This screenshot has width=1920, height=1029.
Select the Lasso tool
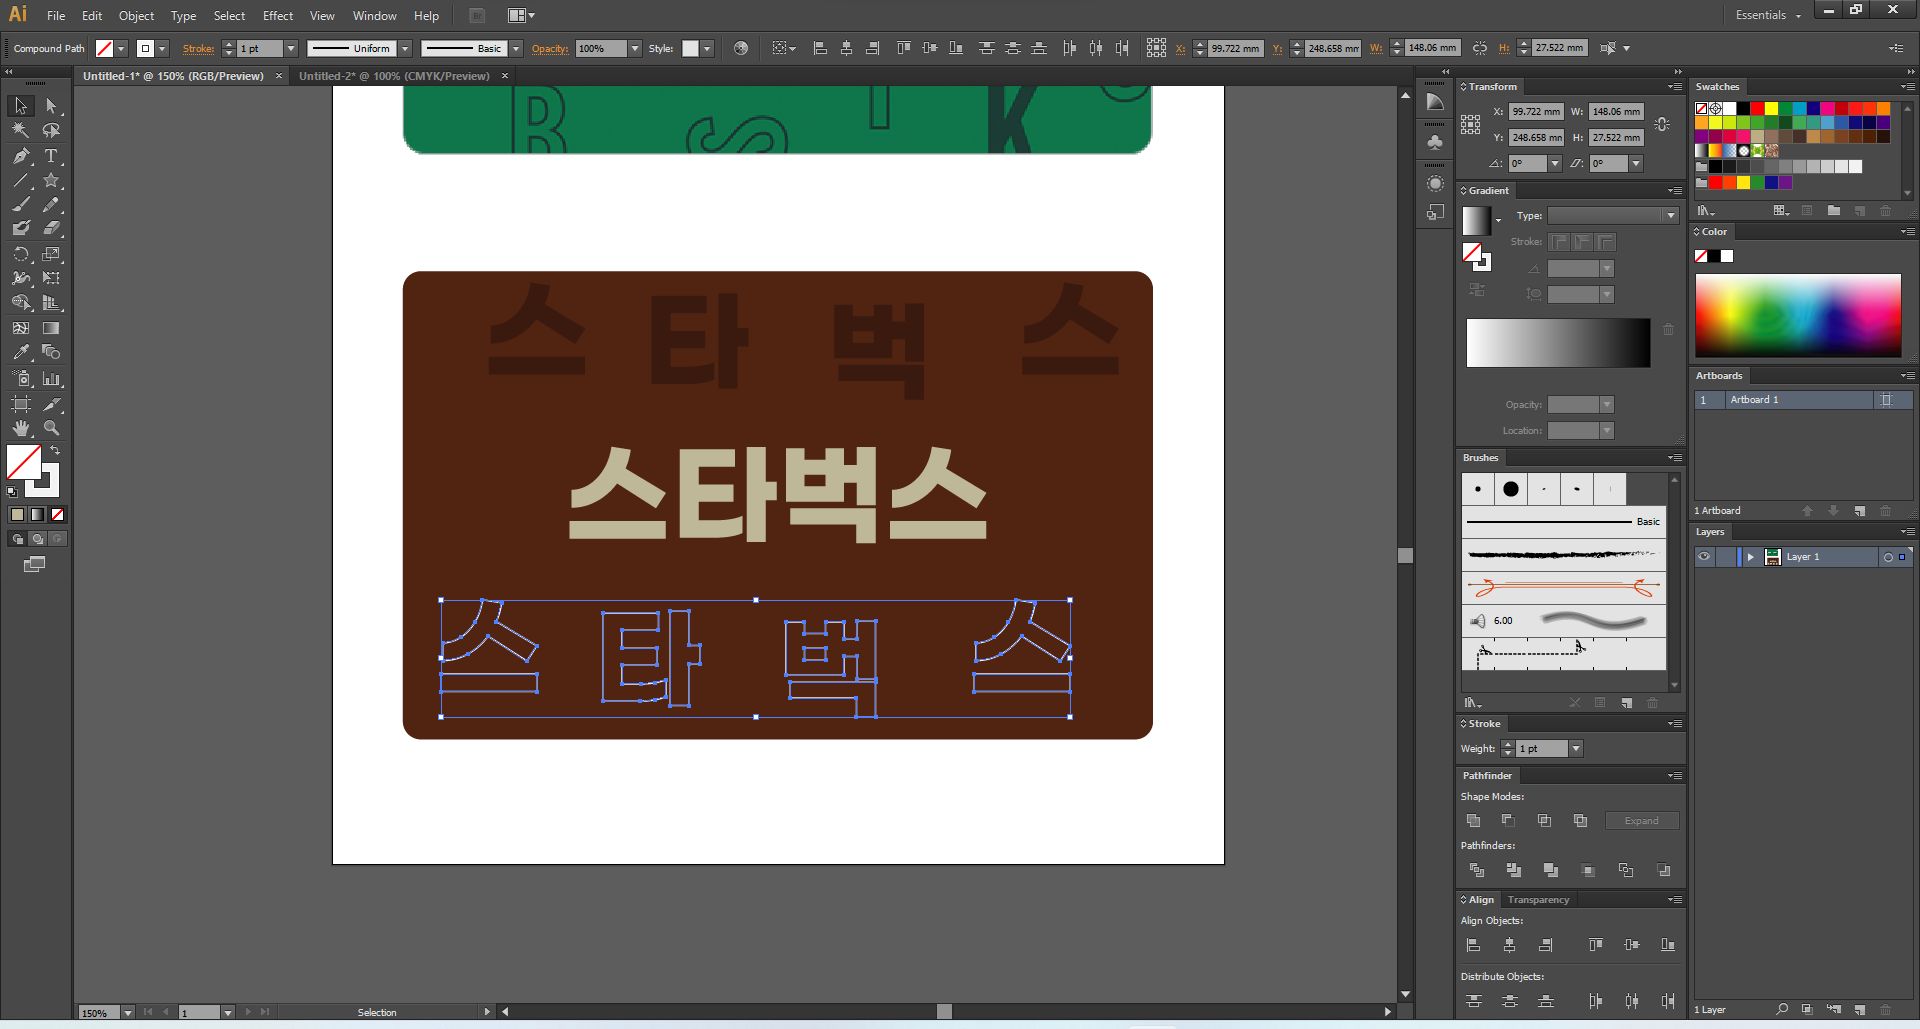(51, 130)
